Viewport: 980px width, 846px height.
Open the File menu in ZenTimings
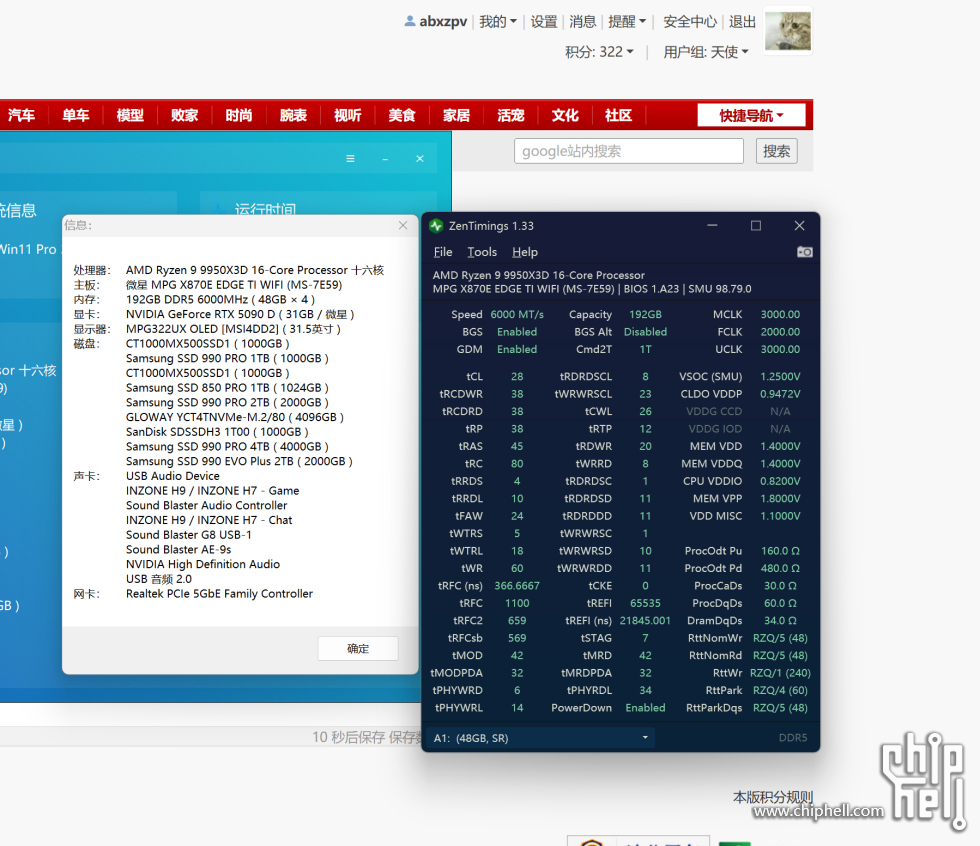(443, 252)
